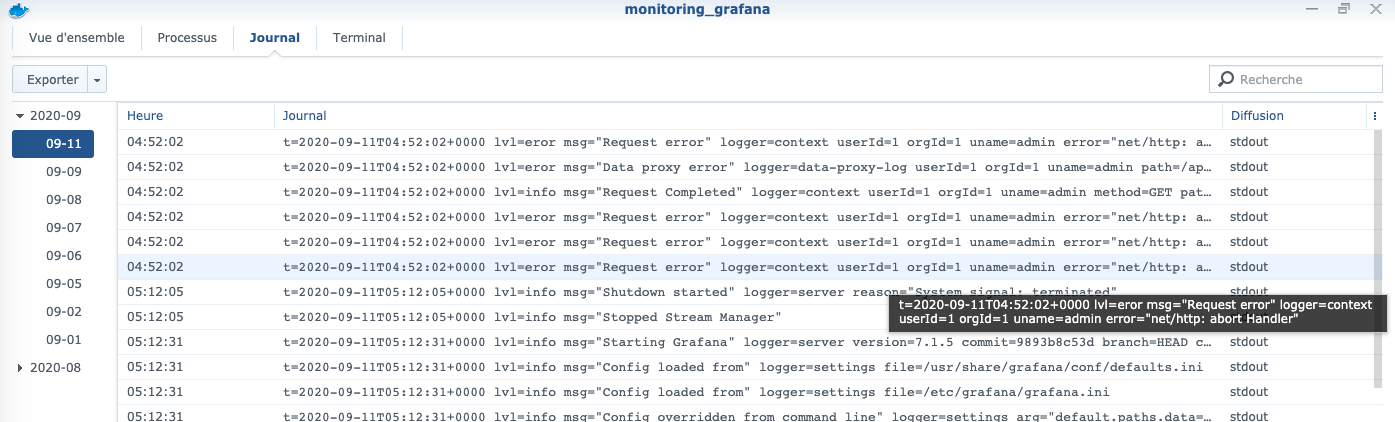Select the 09-11 date entry
1395x422 pixels.
tap(53, 144)
